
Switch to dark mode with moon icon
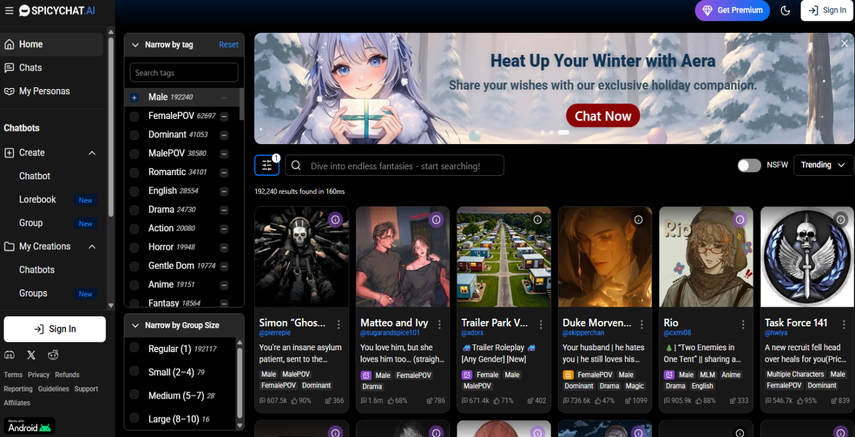785,11
